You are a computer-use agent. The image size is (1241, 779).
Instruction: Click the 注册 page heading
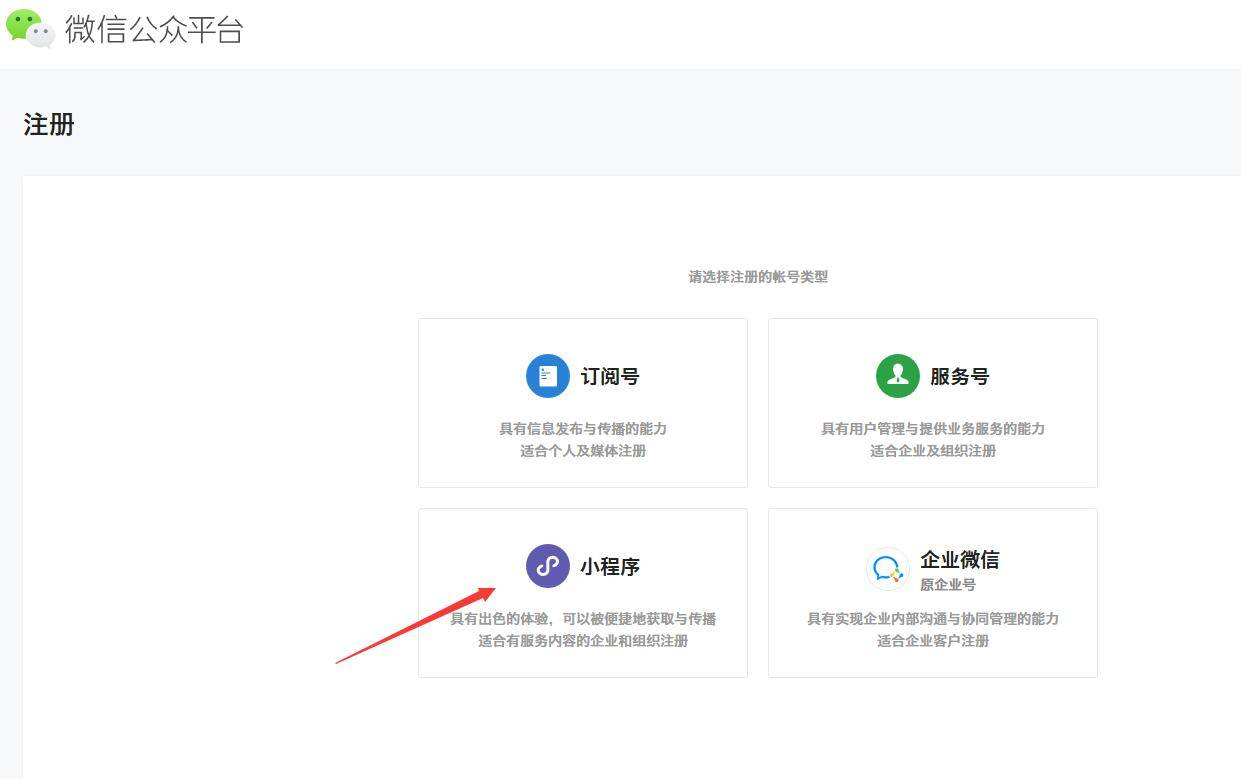[x=49, y=125]
